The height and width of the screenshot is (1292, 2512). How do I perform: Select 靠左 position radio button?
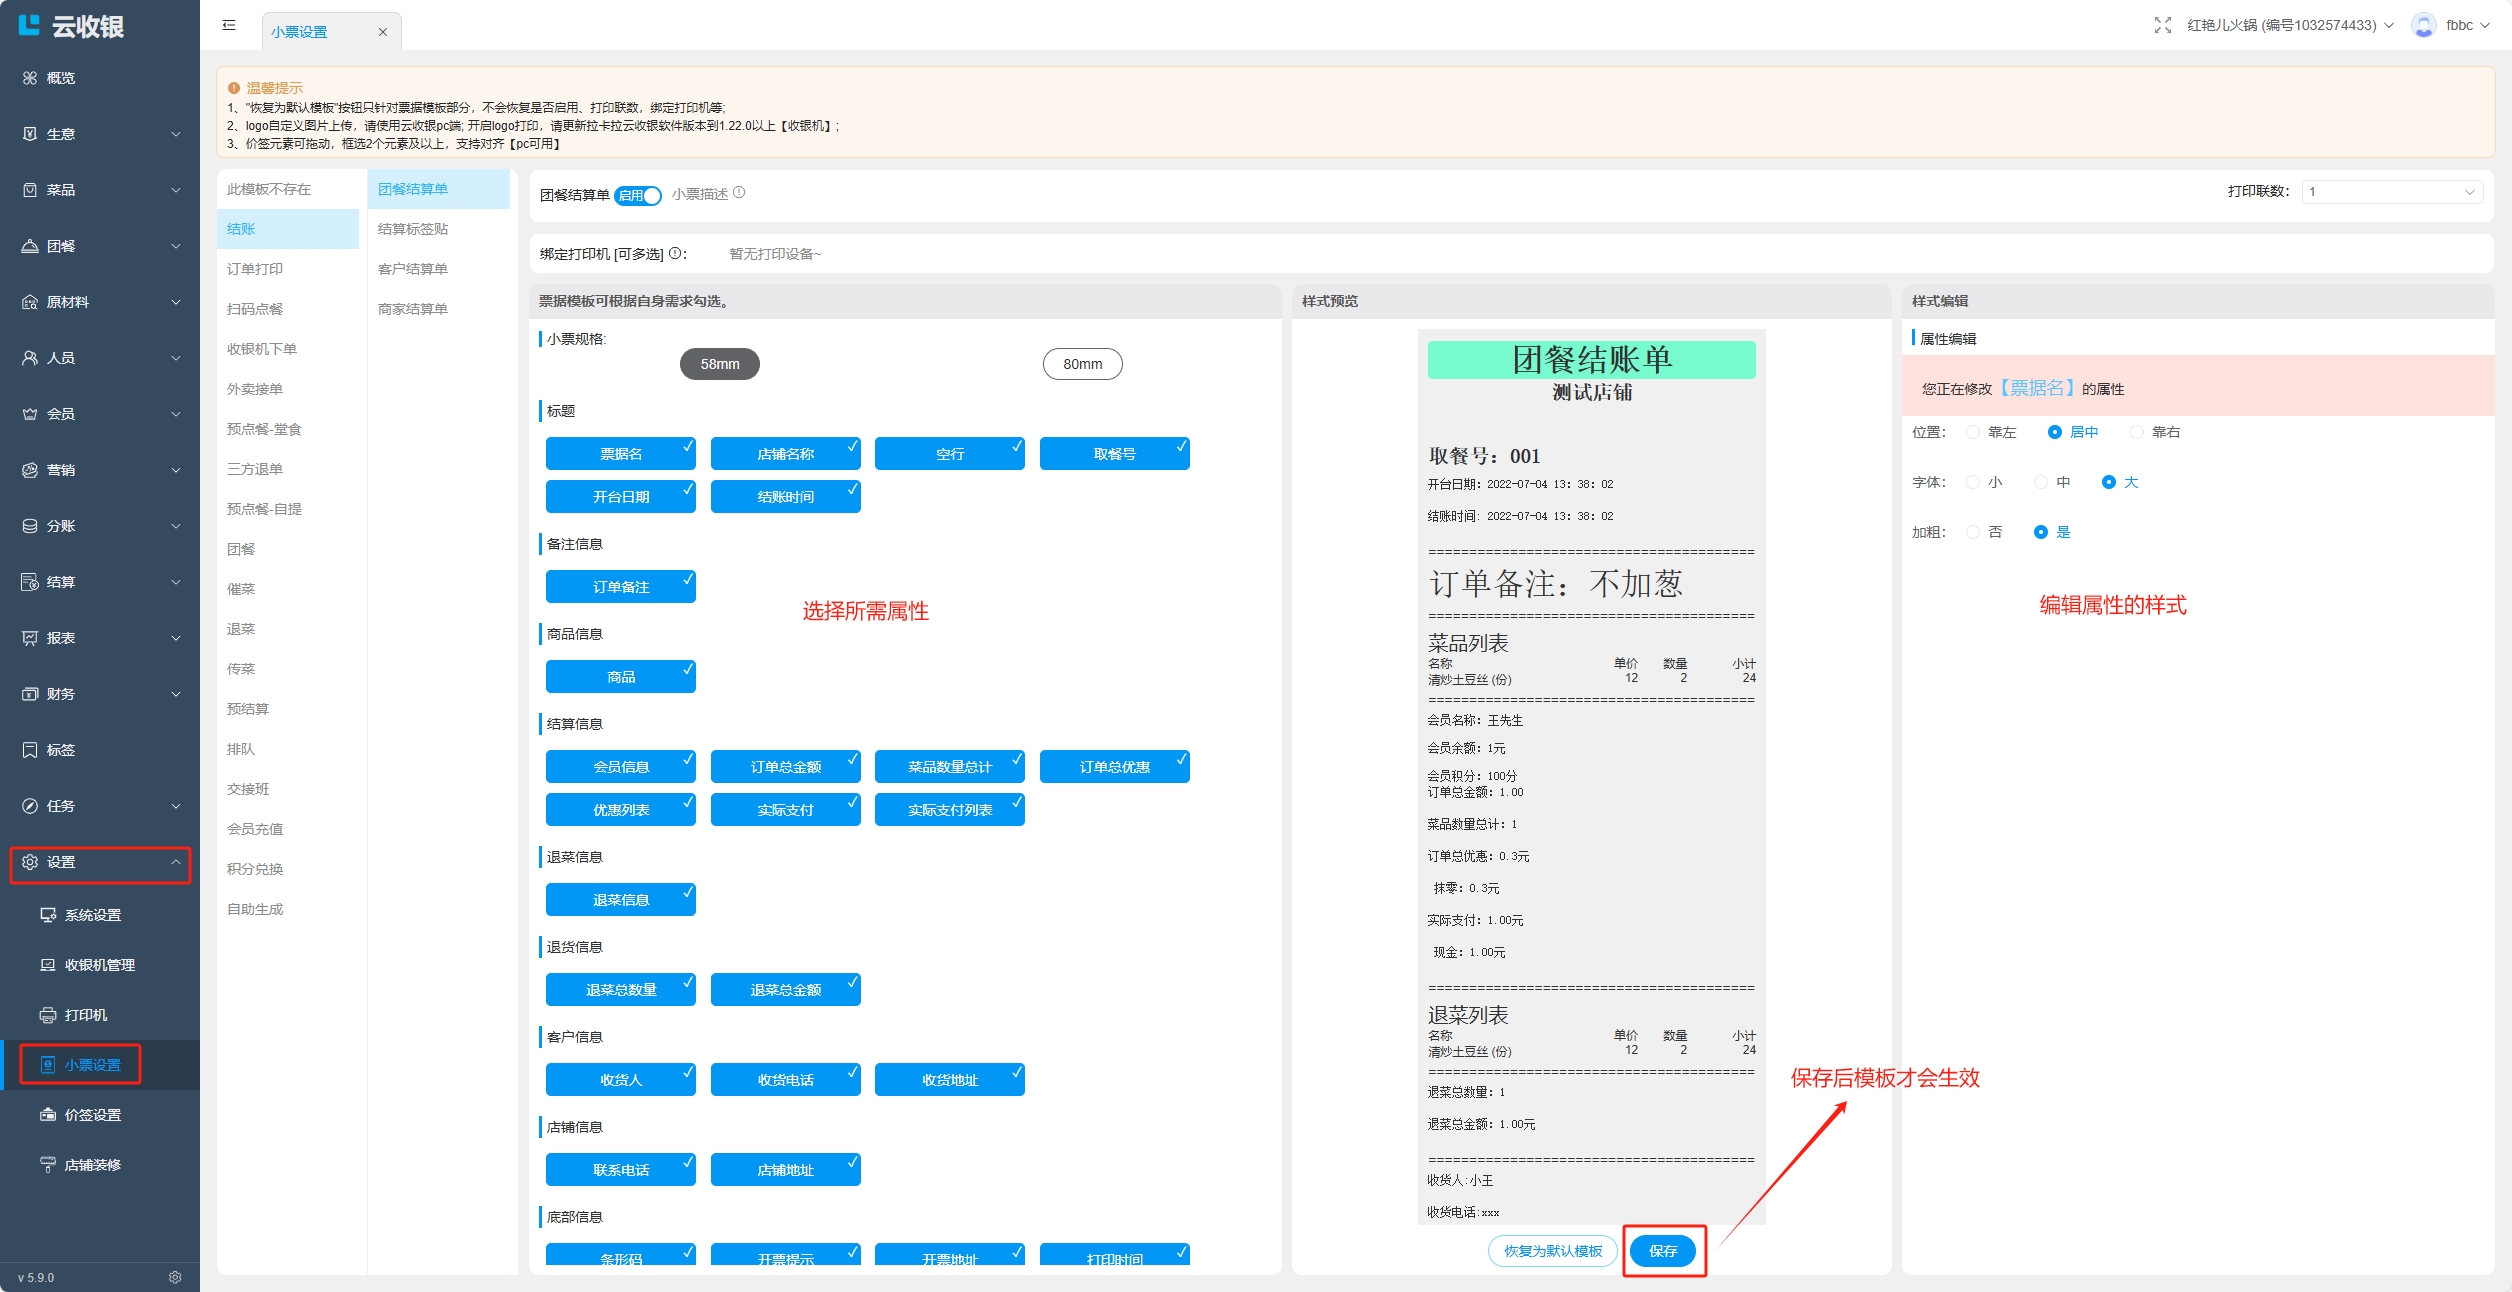click(x=1973, y=432)
